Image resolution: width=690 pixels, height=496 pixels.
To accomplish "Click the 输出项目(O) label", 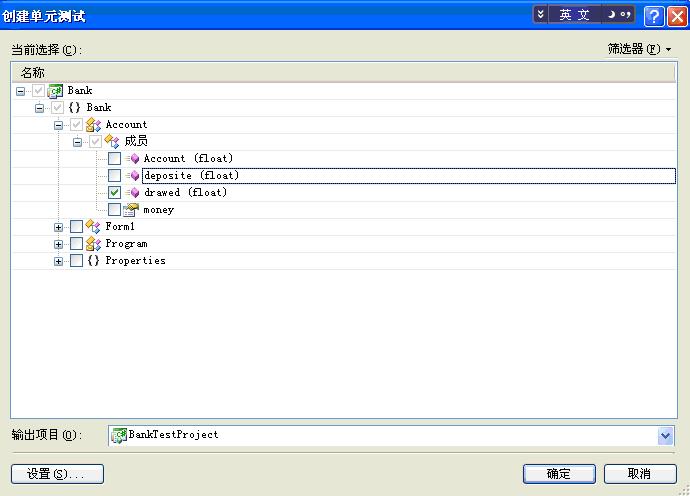I will click(x=46, y=435).
